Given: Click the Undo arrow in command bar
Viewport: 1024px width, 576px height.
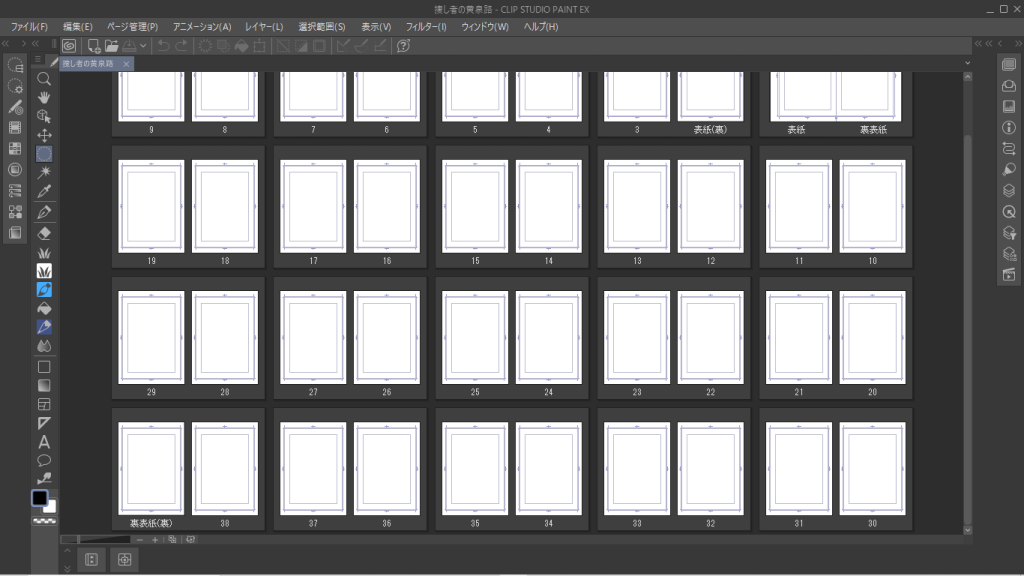Looking at the screenshot, I should click(164, 46).
